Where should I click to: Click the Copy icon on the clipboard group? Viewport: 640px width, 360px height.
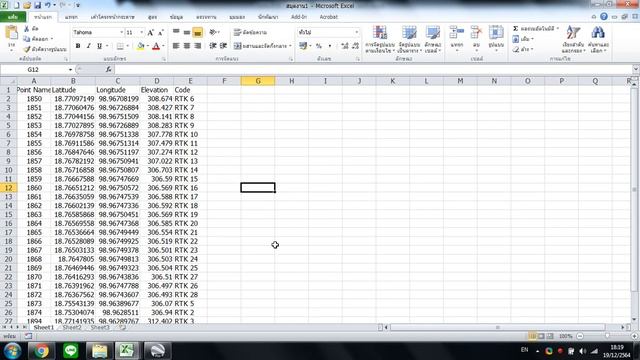pos(27,39)
